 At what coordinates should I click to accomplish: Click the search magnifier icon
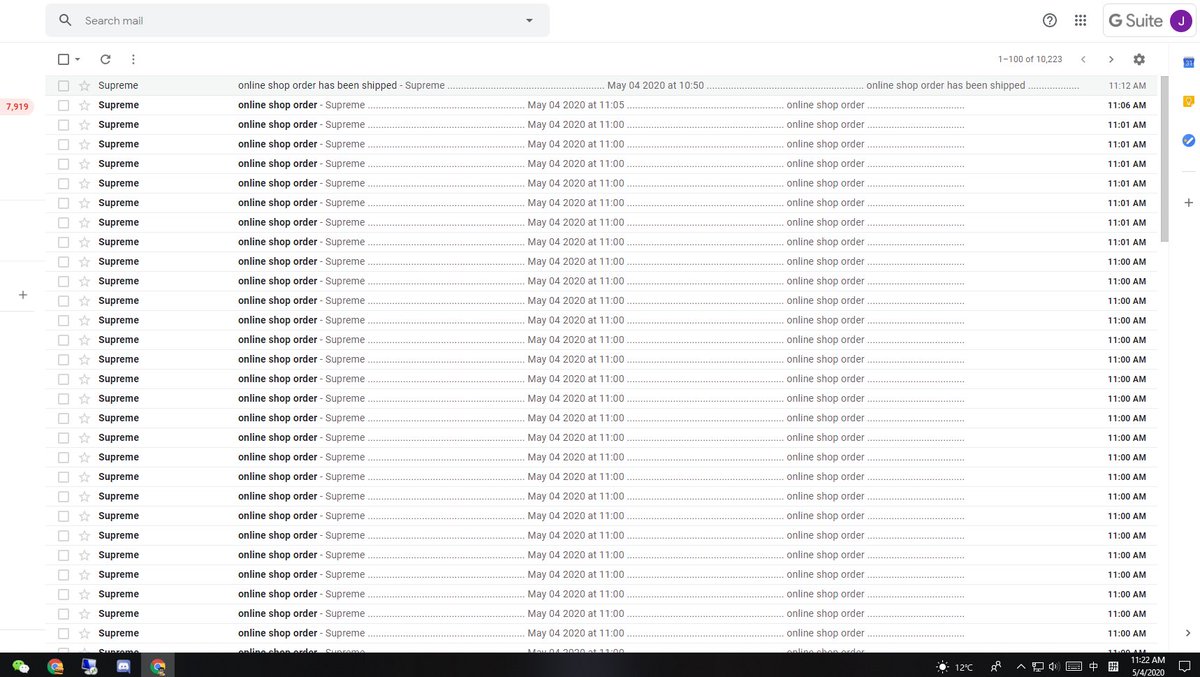(65, 20)
